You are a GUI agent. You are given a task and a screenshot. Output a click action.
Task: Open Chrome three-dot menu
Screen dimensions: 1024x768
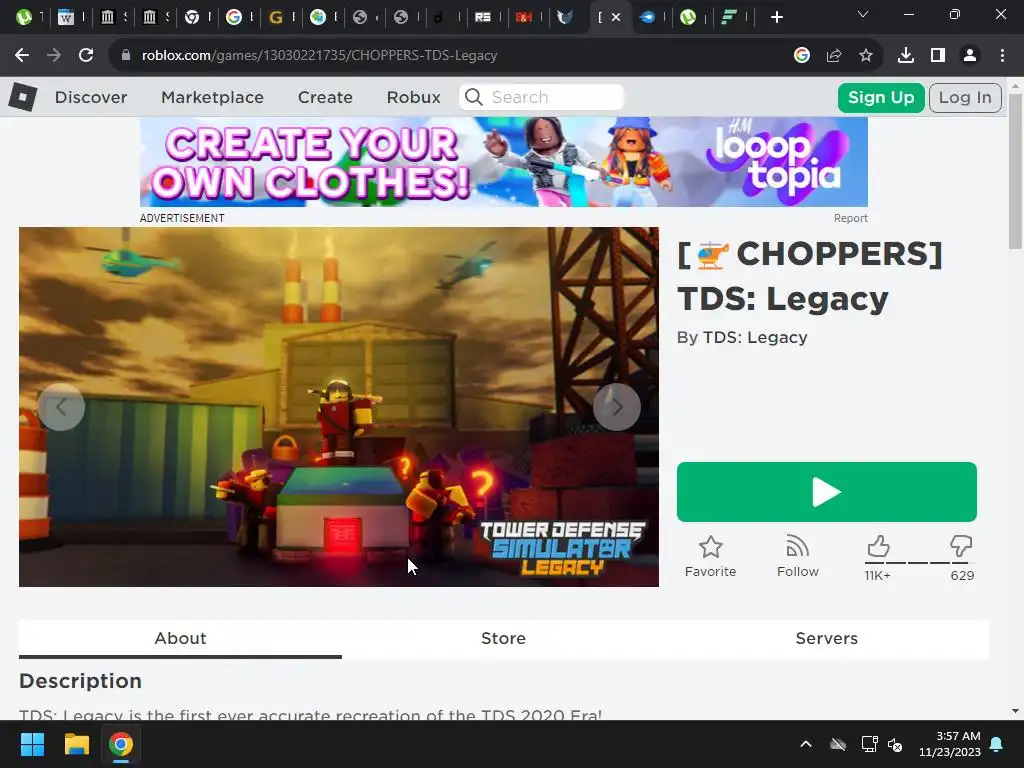(x=1002, y=56)
